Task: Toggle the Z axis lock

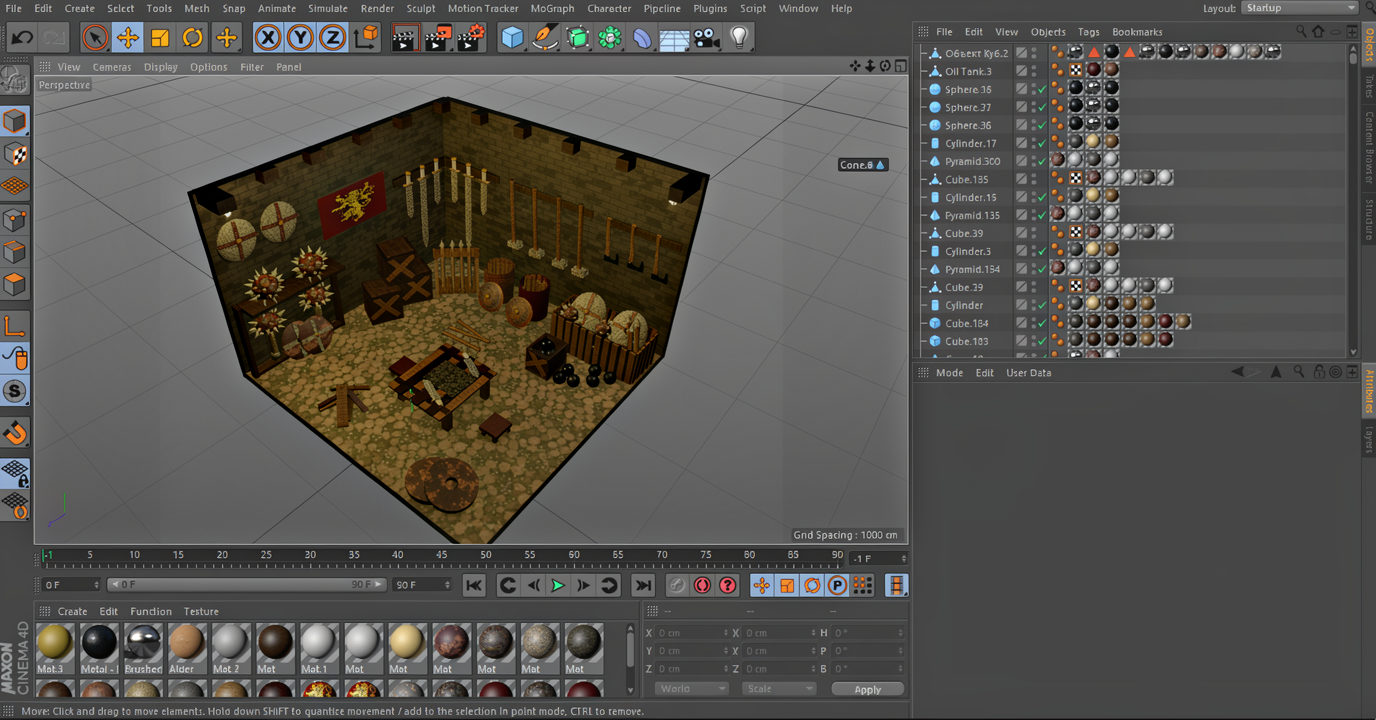Action: 332,38
